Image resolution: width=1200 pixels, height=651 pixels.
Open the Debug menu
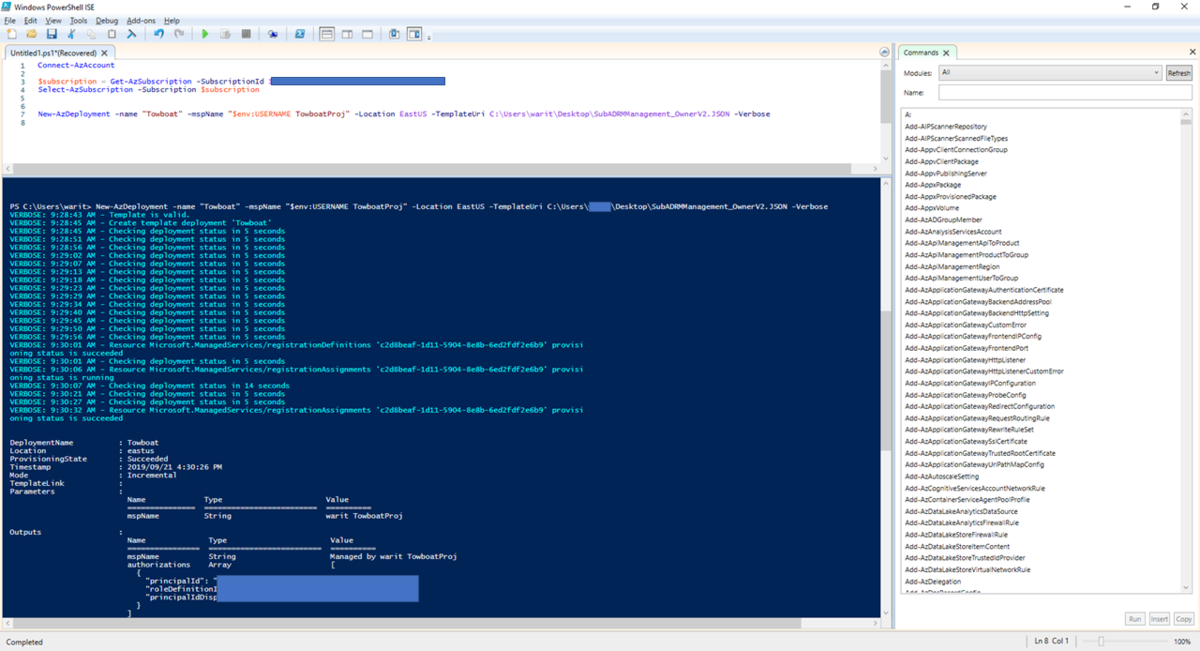click(x=106, y=20)
